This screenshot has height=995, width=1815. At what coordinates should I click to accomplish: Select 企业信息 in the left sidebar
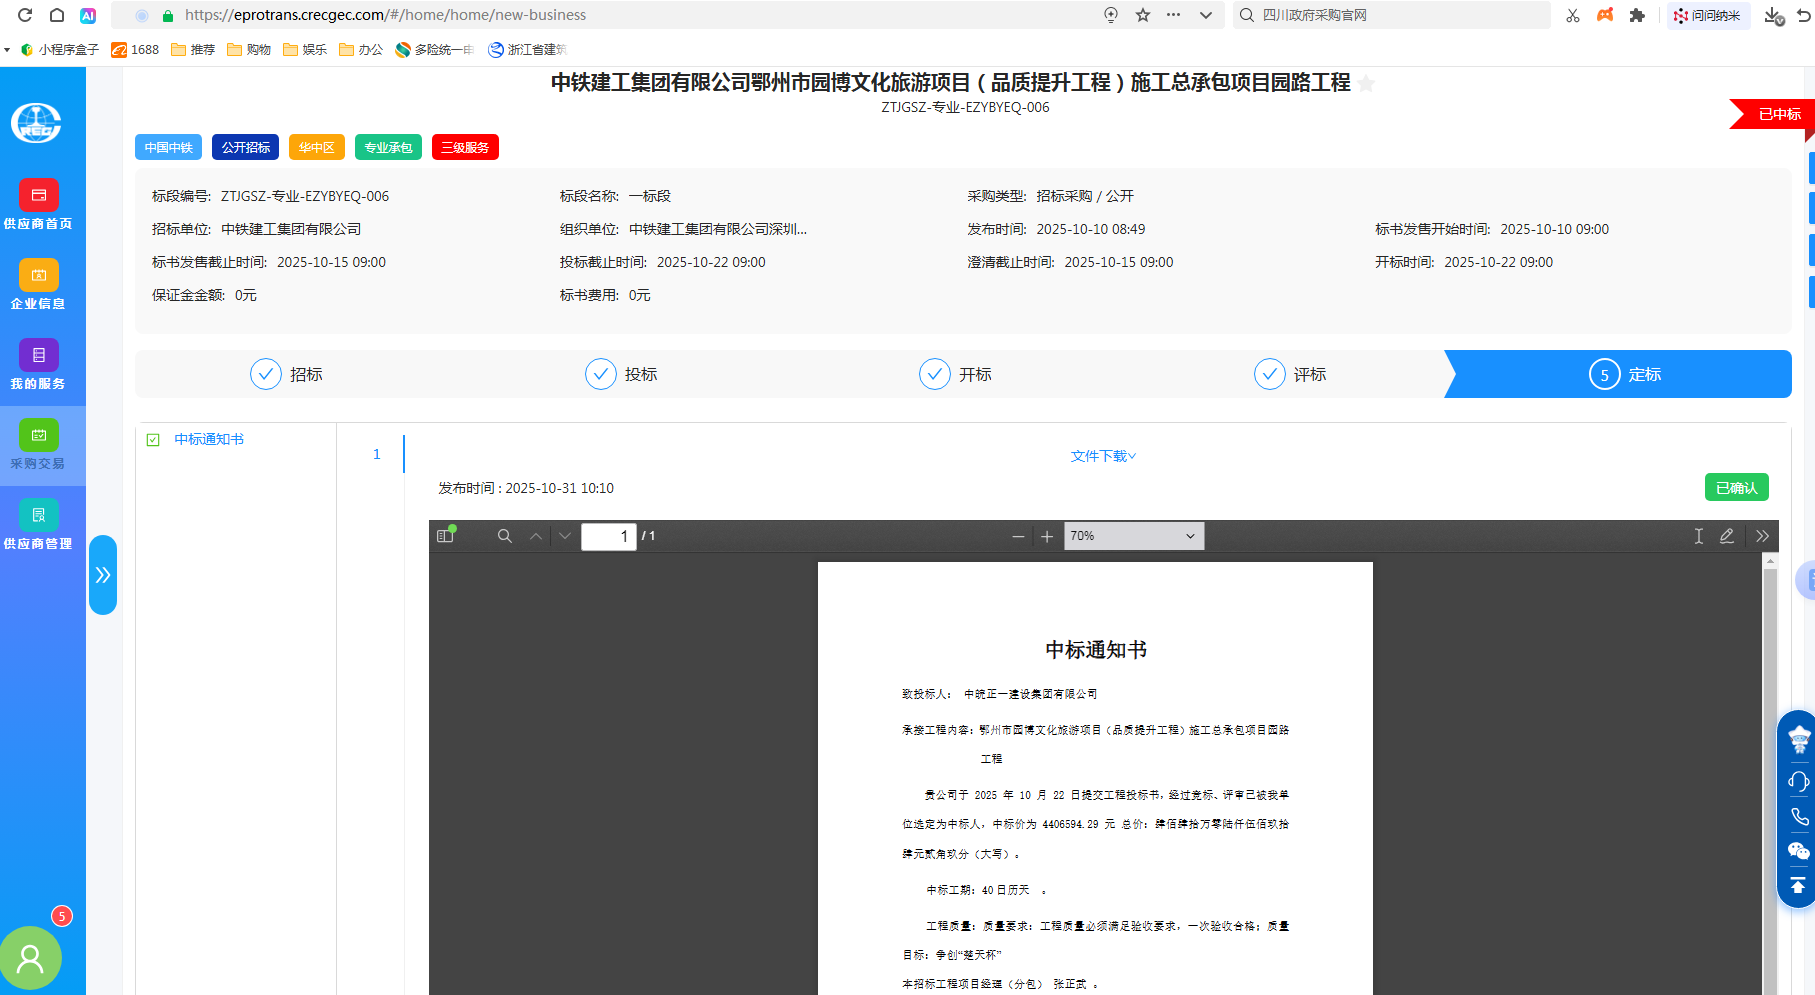pos(38,285)
